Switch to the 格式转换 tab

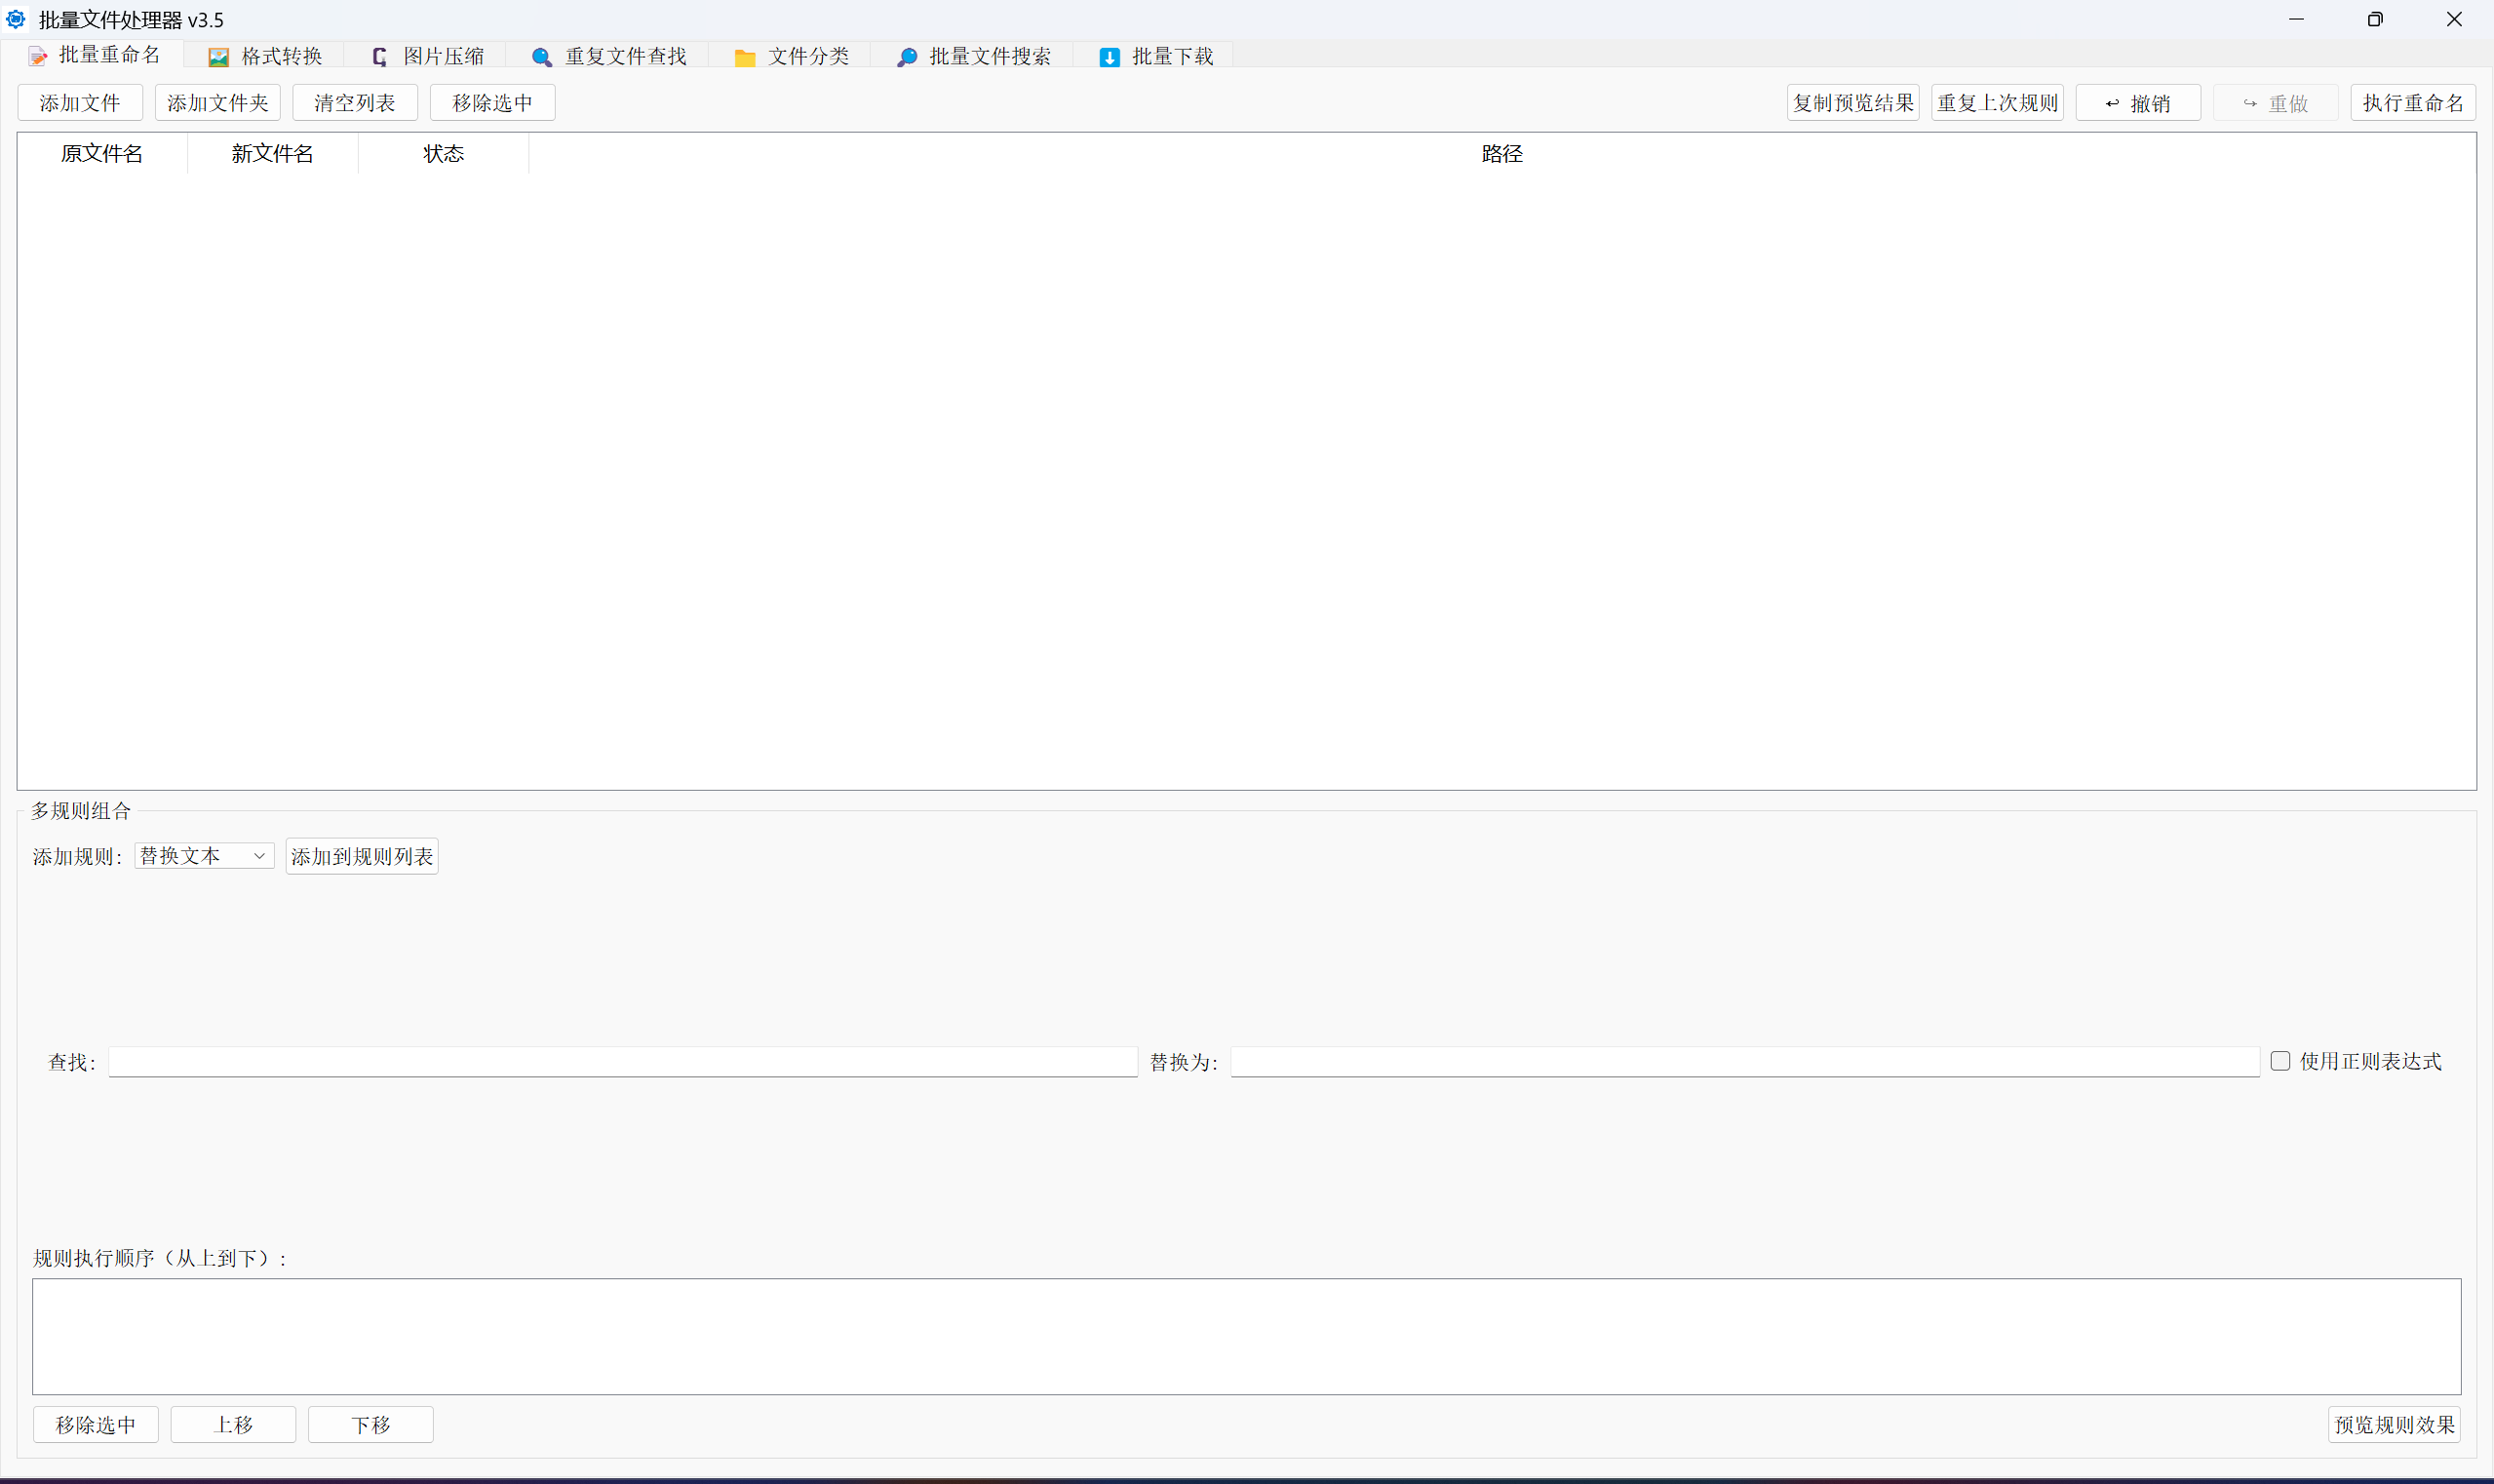tap(265, 56)
